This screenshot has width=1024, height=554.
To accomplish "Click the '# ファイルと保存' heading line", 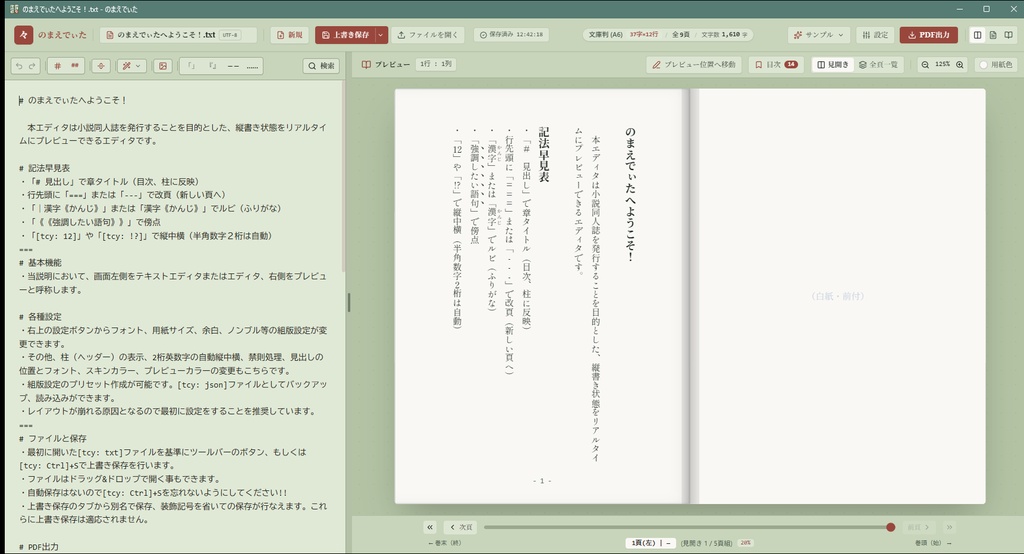I will (53, 438).
